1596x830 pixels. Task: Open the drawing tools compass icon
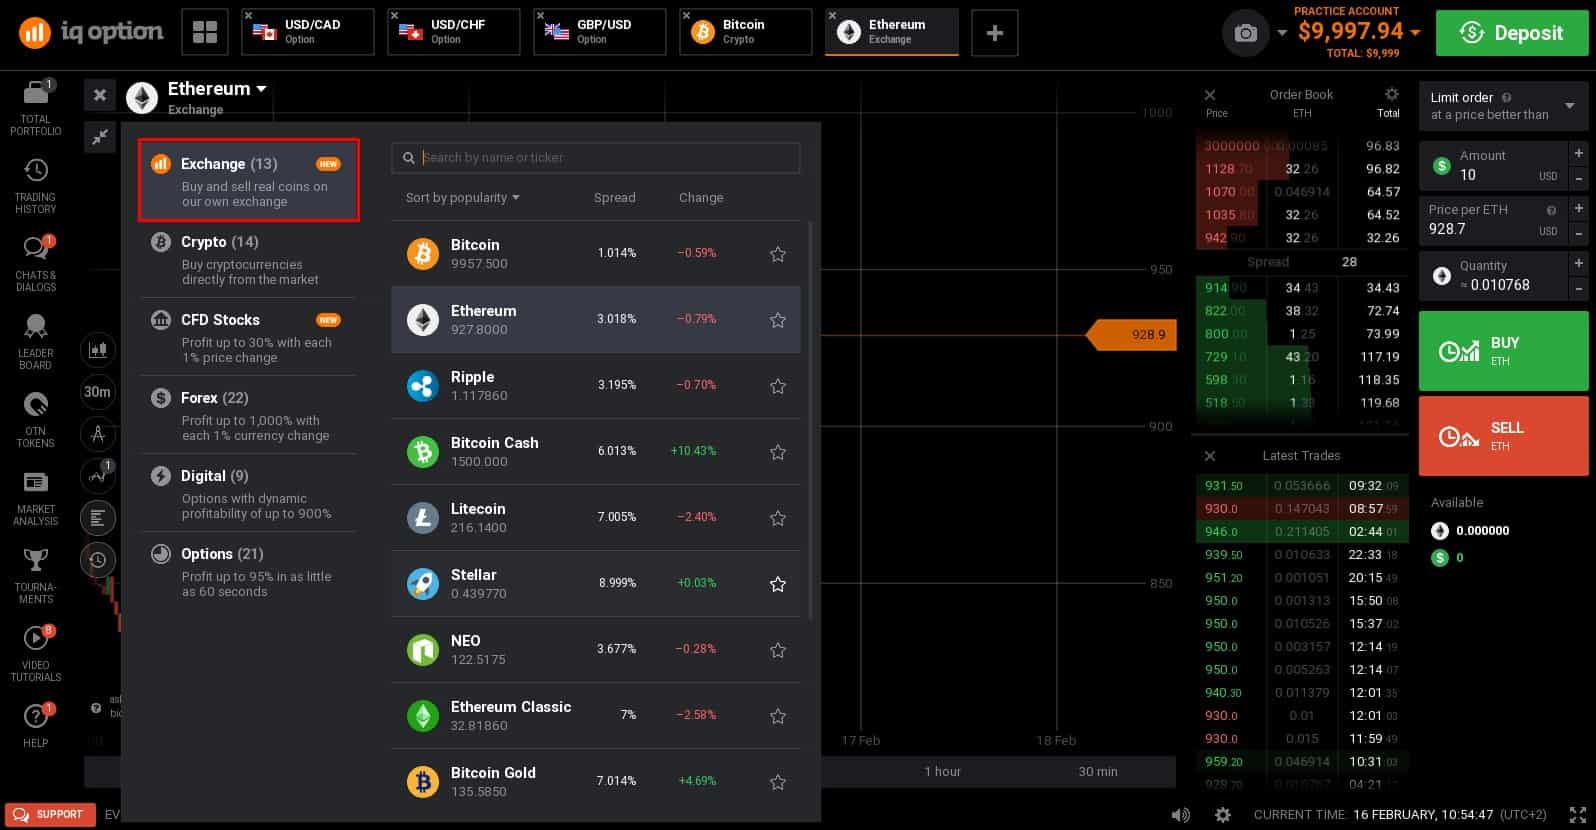click(x=98, y=434)
